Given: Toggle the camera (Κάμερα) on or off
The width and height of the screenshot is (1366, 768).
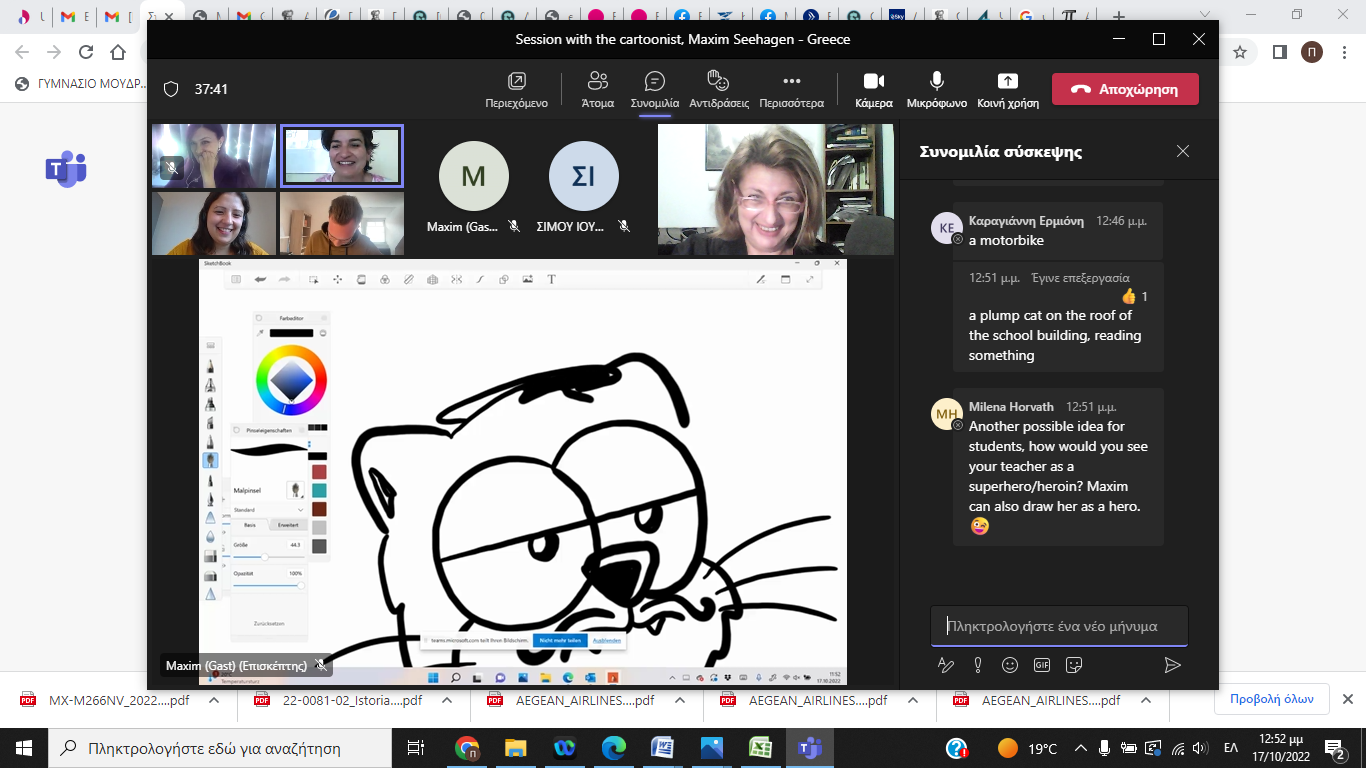Looking at the screenshot, I should 873,89.
